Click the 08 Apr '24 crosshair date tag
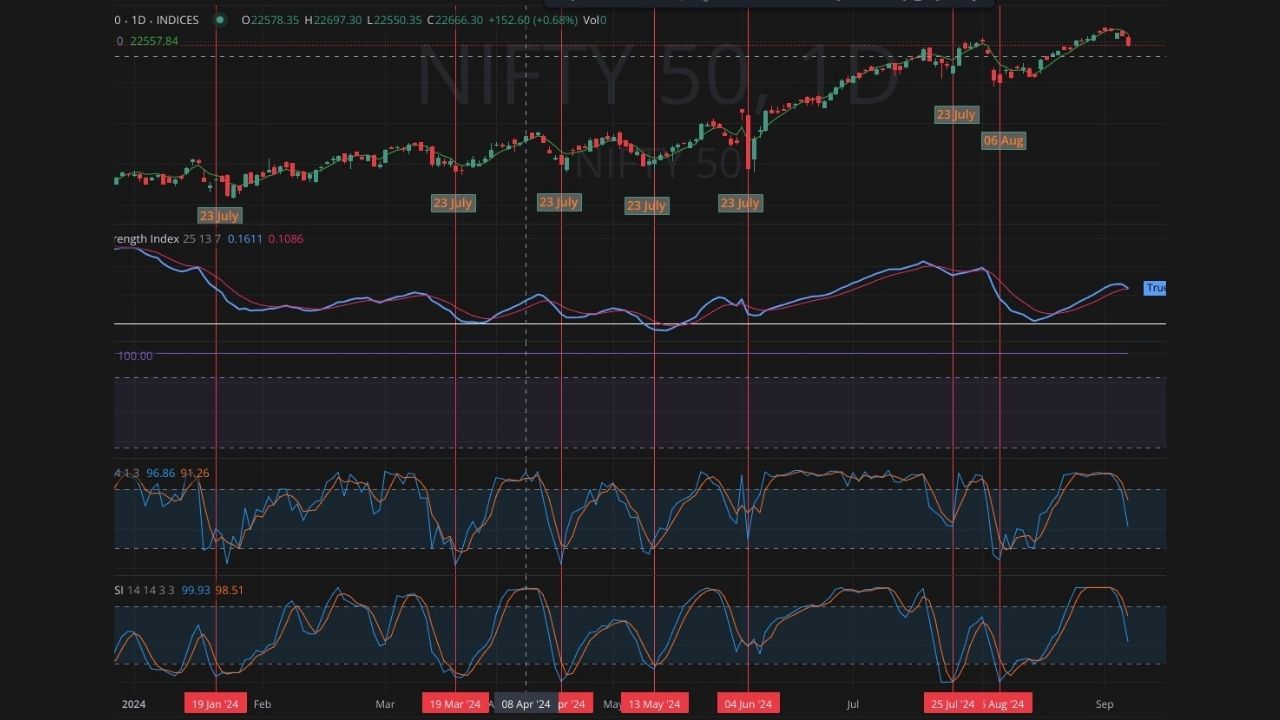Viewport: 1280px width, 720px height. point(526,704)
